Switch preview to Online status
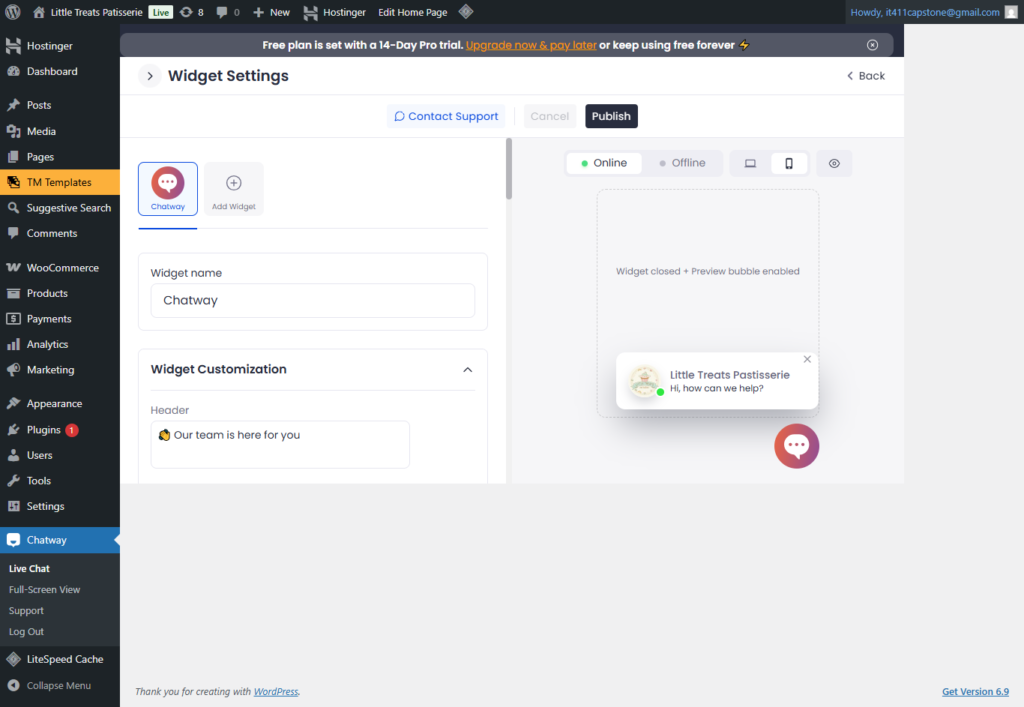 (604, 164)
